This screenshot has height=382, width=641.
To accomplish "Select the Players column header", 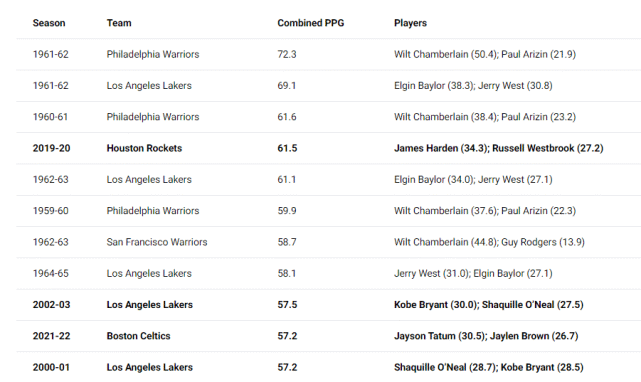I will 410,23.
